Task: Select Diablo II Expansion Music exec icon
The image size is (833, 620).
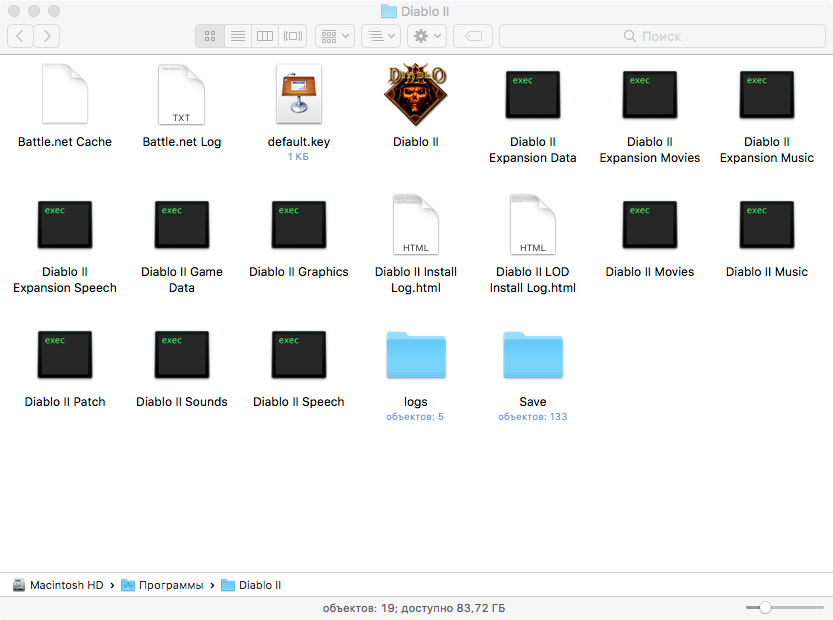Action: [767, 95]
